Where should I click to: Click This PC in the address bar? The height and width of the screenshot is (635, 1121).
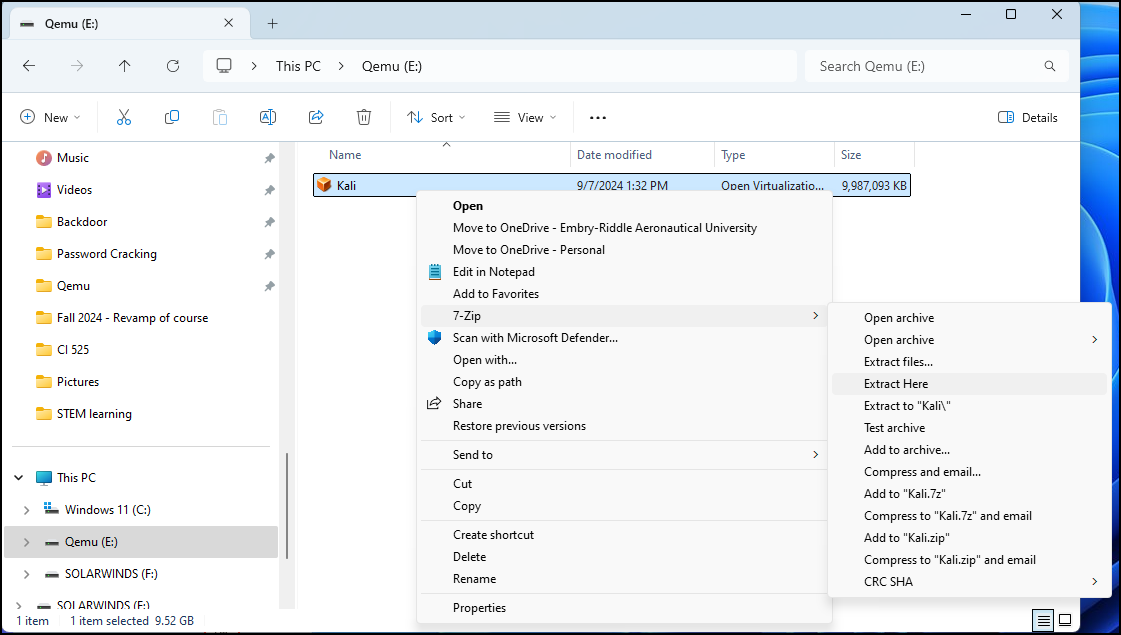click(x=298, y=66)
